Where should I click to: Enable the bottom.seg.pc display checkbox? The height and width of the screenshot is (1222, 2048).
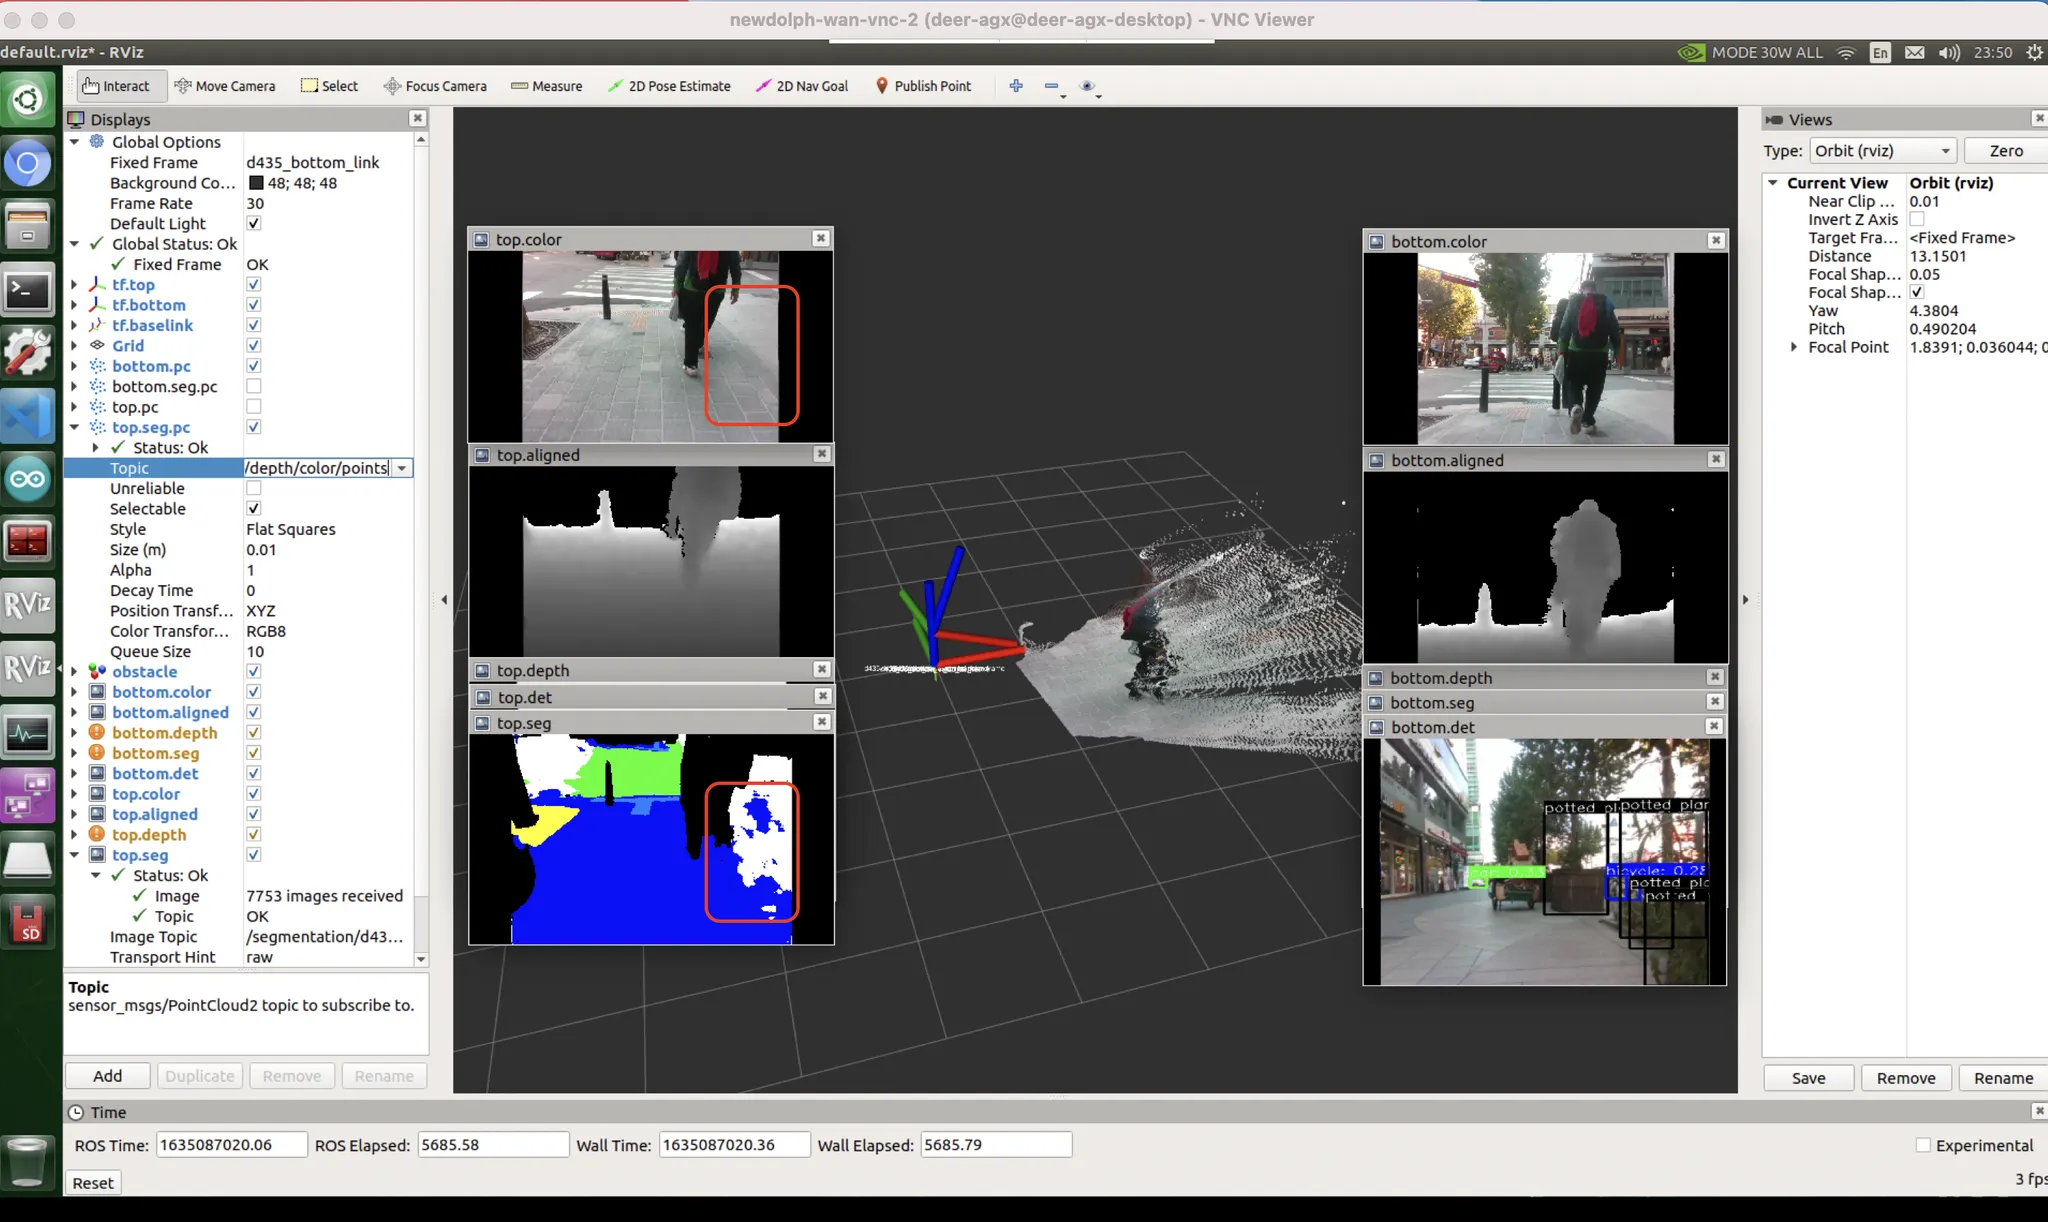254,386
